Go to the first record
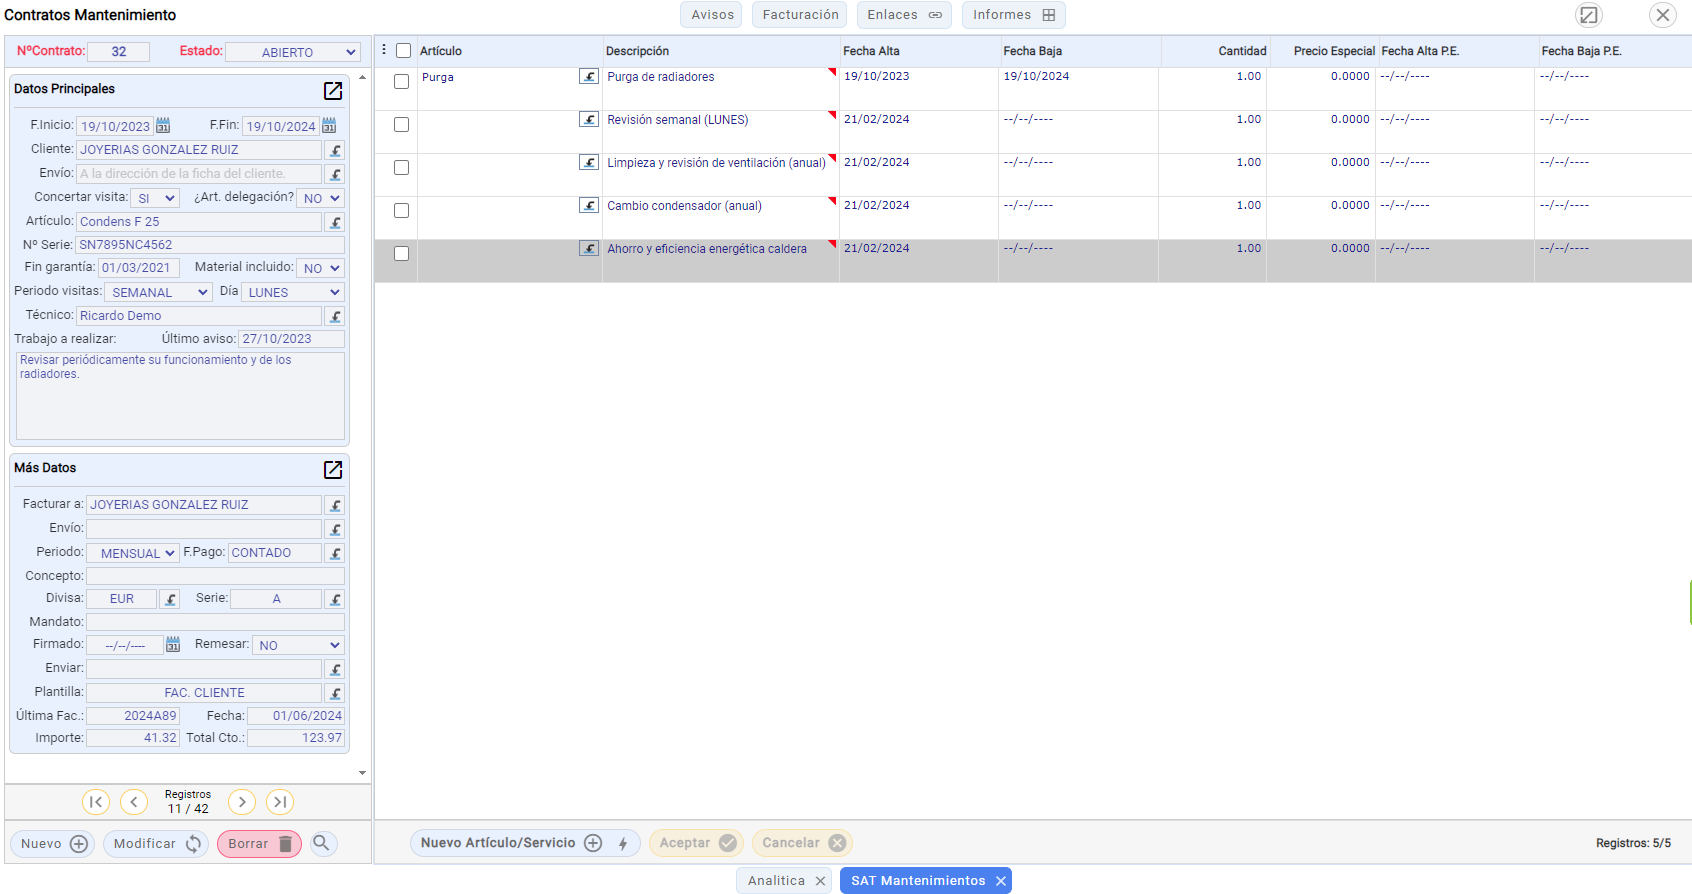1692x894 pixels. click(96, 802)
